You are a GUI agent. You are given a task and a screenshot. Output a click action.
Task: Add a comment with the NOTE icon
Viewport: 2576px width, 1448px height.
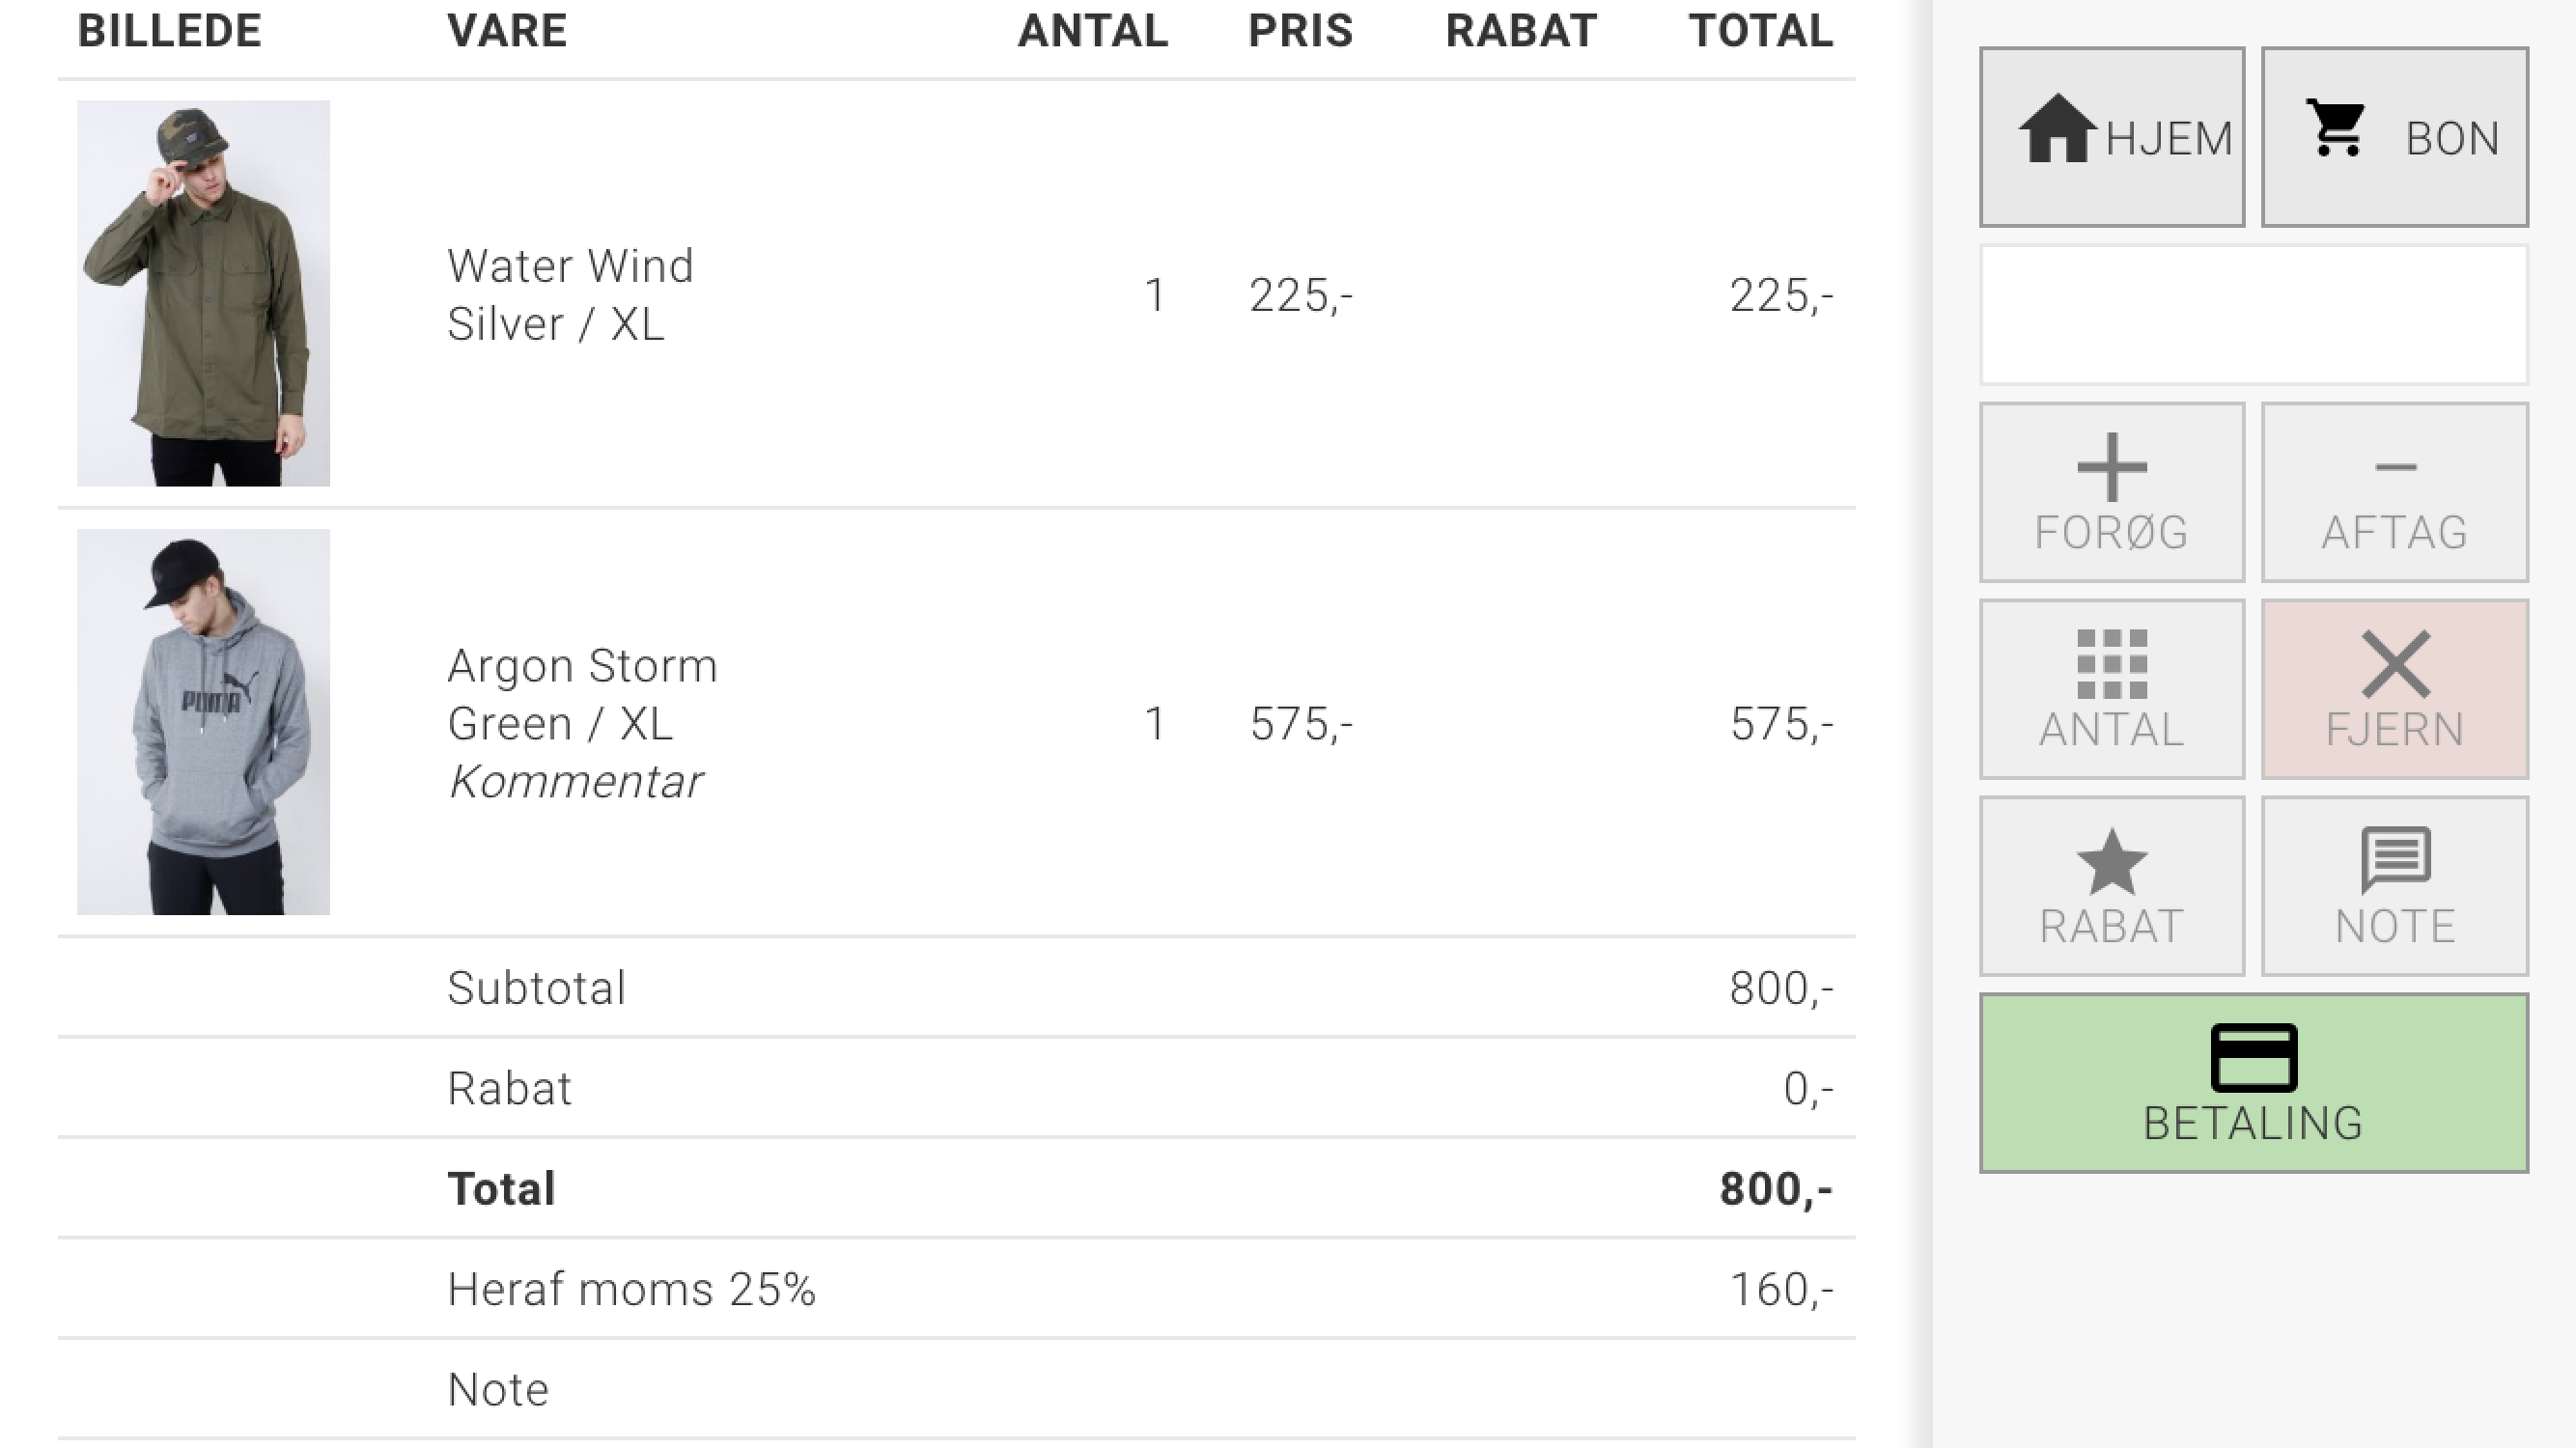pos(2395,886)
